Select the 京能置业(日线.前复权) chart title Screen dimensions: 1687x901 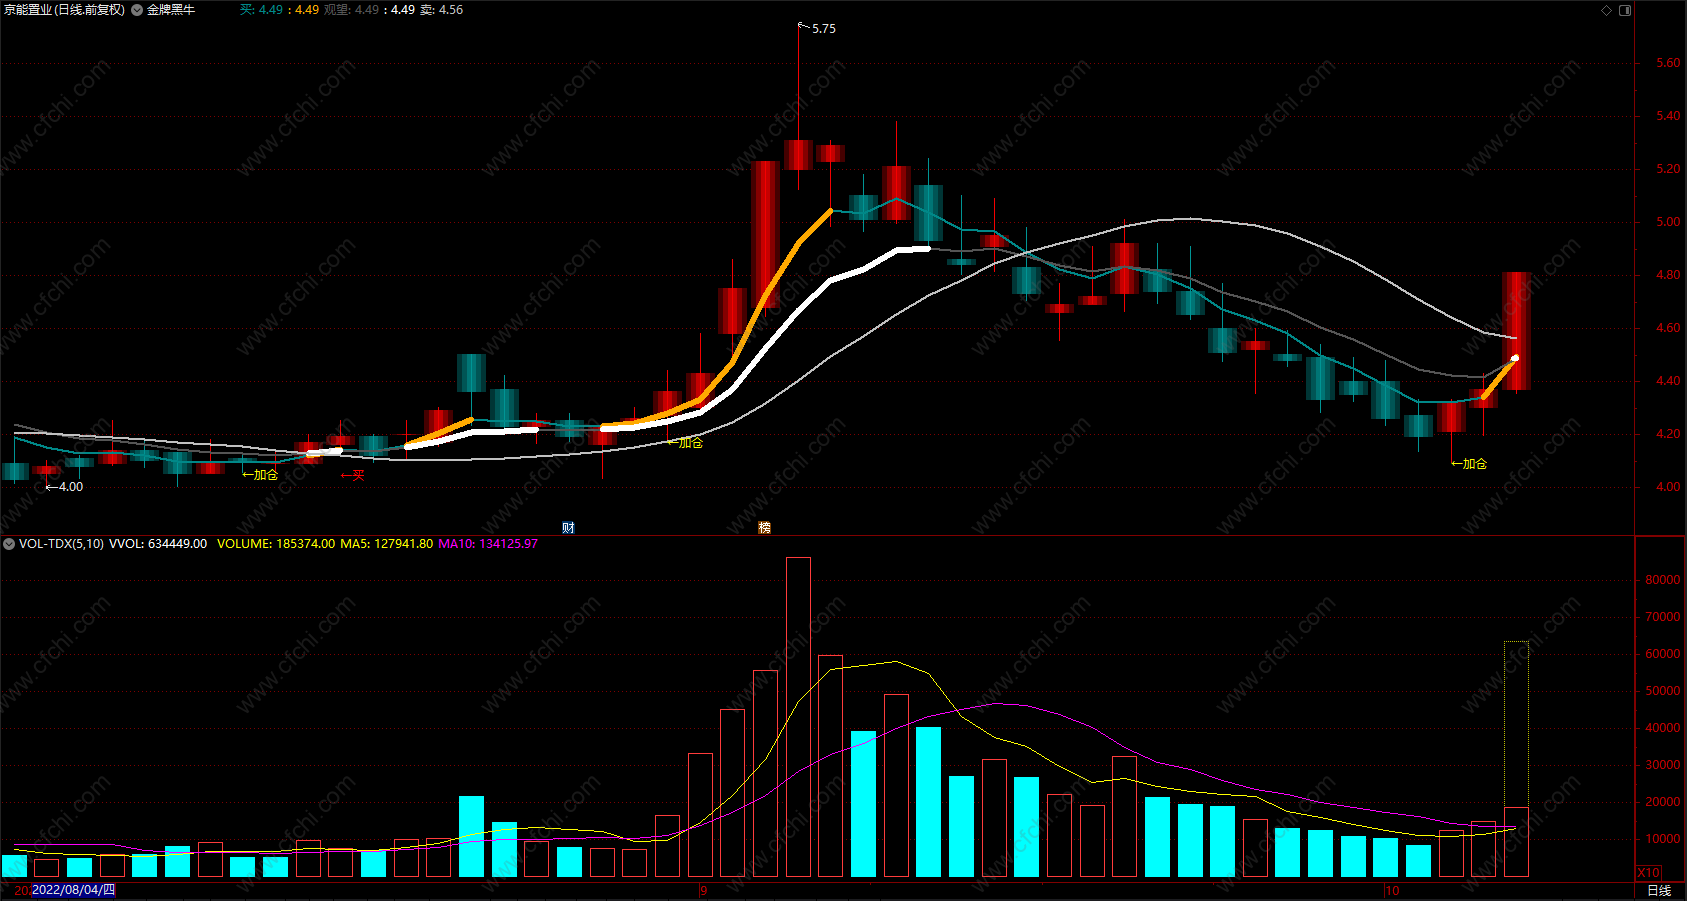65,10
